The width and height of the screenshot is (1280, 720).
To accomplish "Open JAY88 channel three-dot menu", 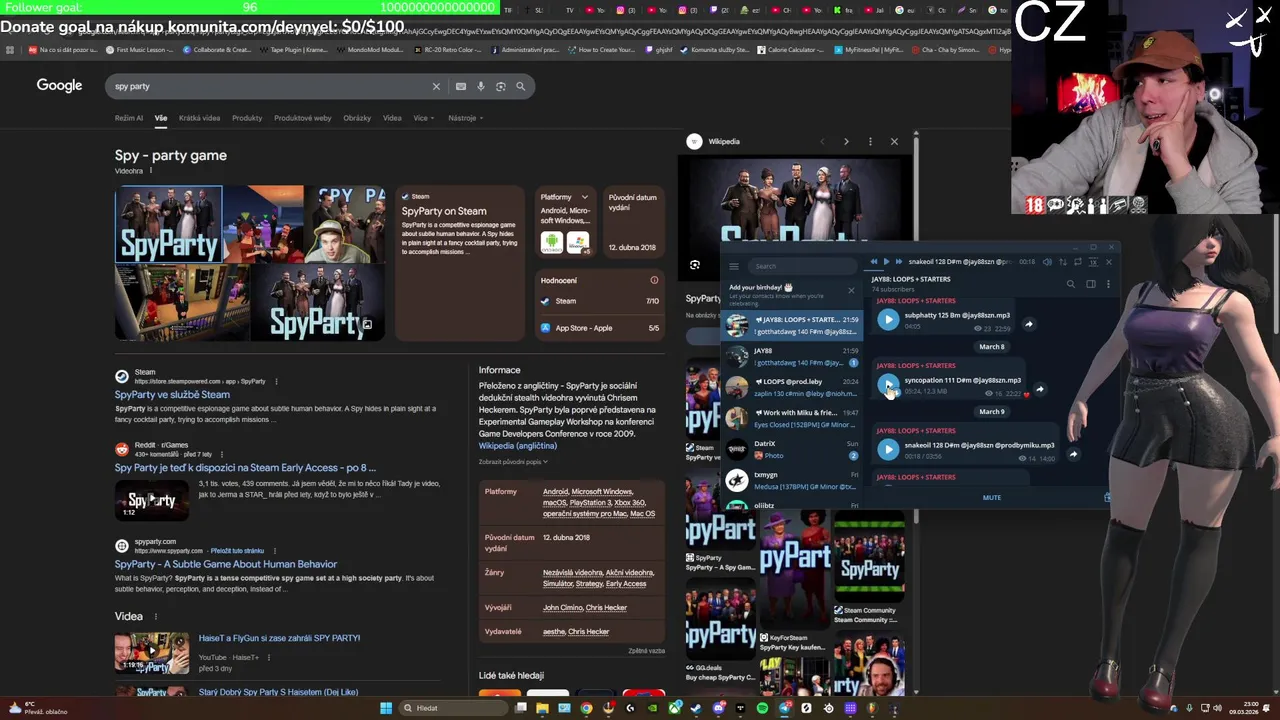I will [1107, 284].
